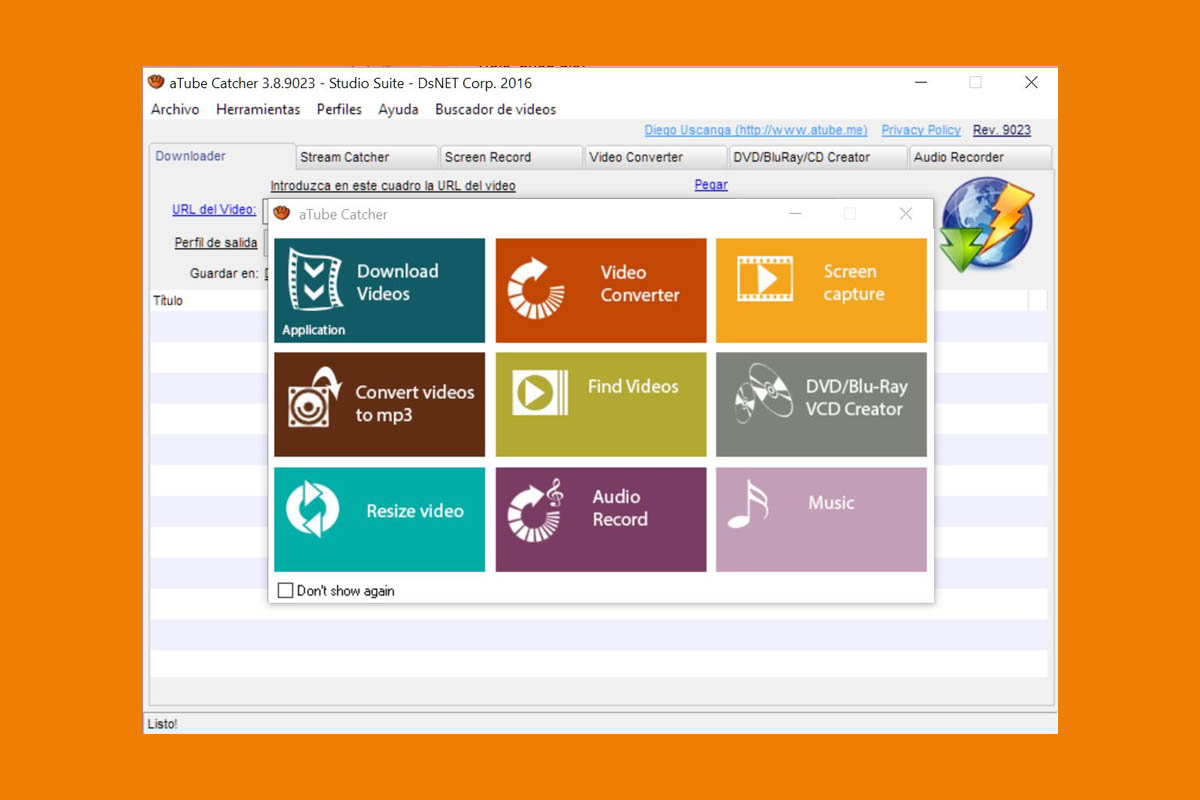
Task: Open the Privacy Policy link
Action: [x=920, y=130]
